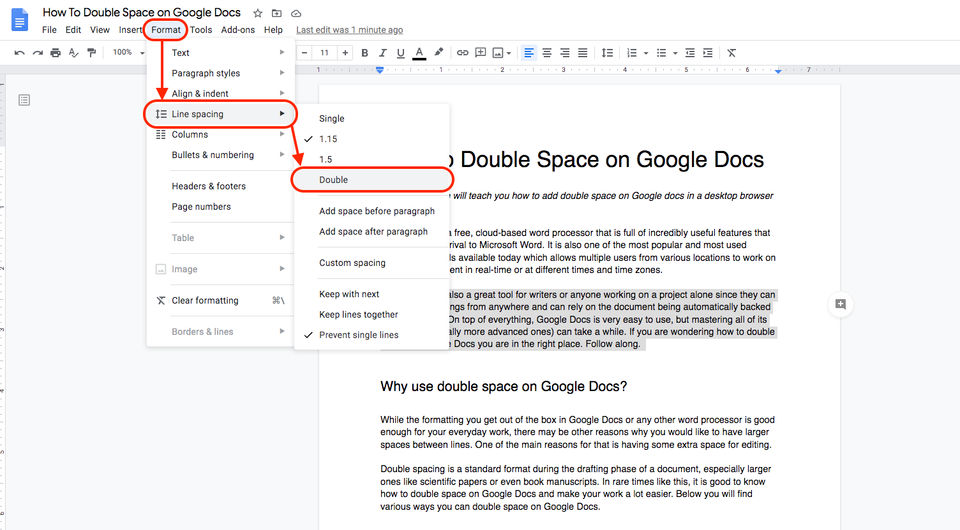Create a numbered list
The height and width of the screenshot is (530, 960).
pos(632,53)
